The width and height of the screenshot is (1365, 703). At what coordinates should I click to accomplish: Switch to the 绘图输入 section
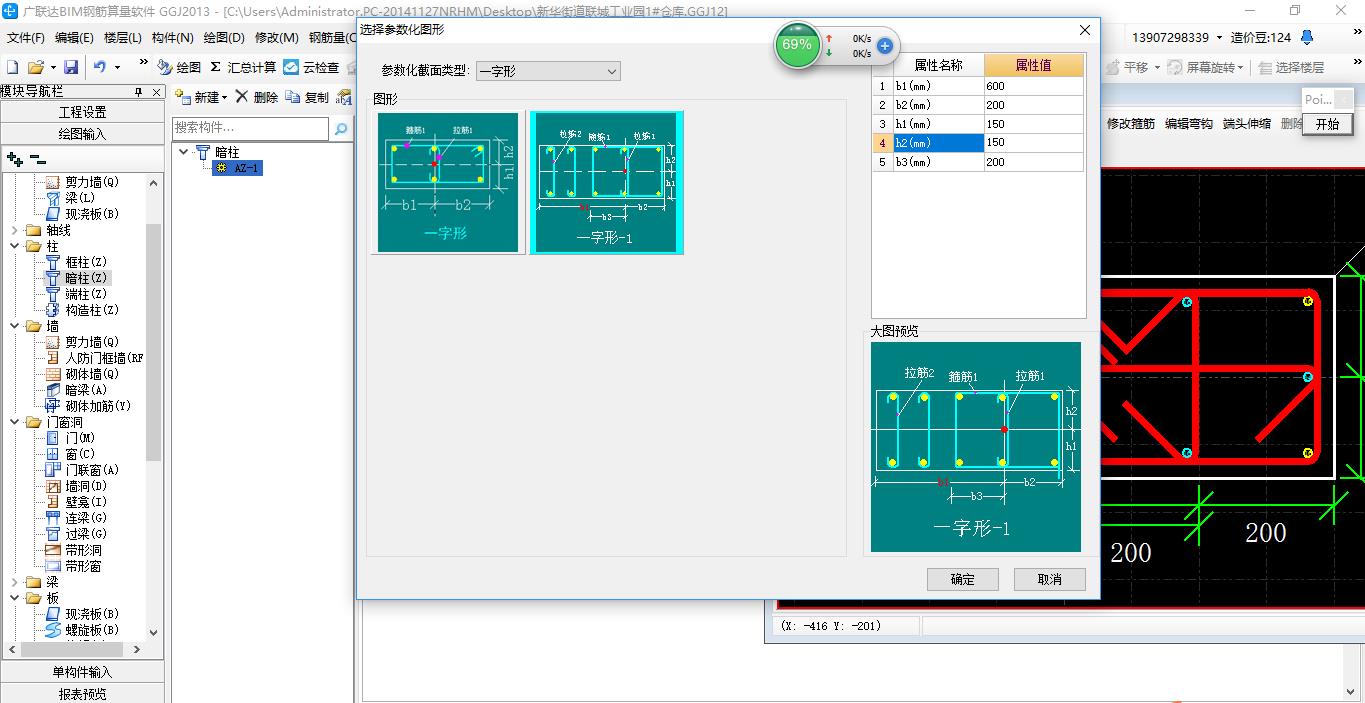point(82,134)
